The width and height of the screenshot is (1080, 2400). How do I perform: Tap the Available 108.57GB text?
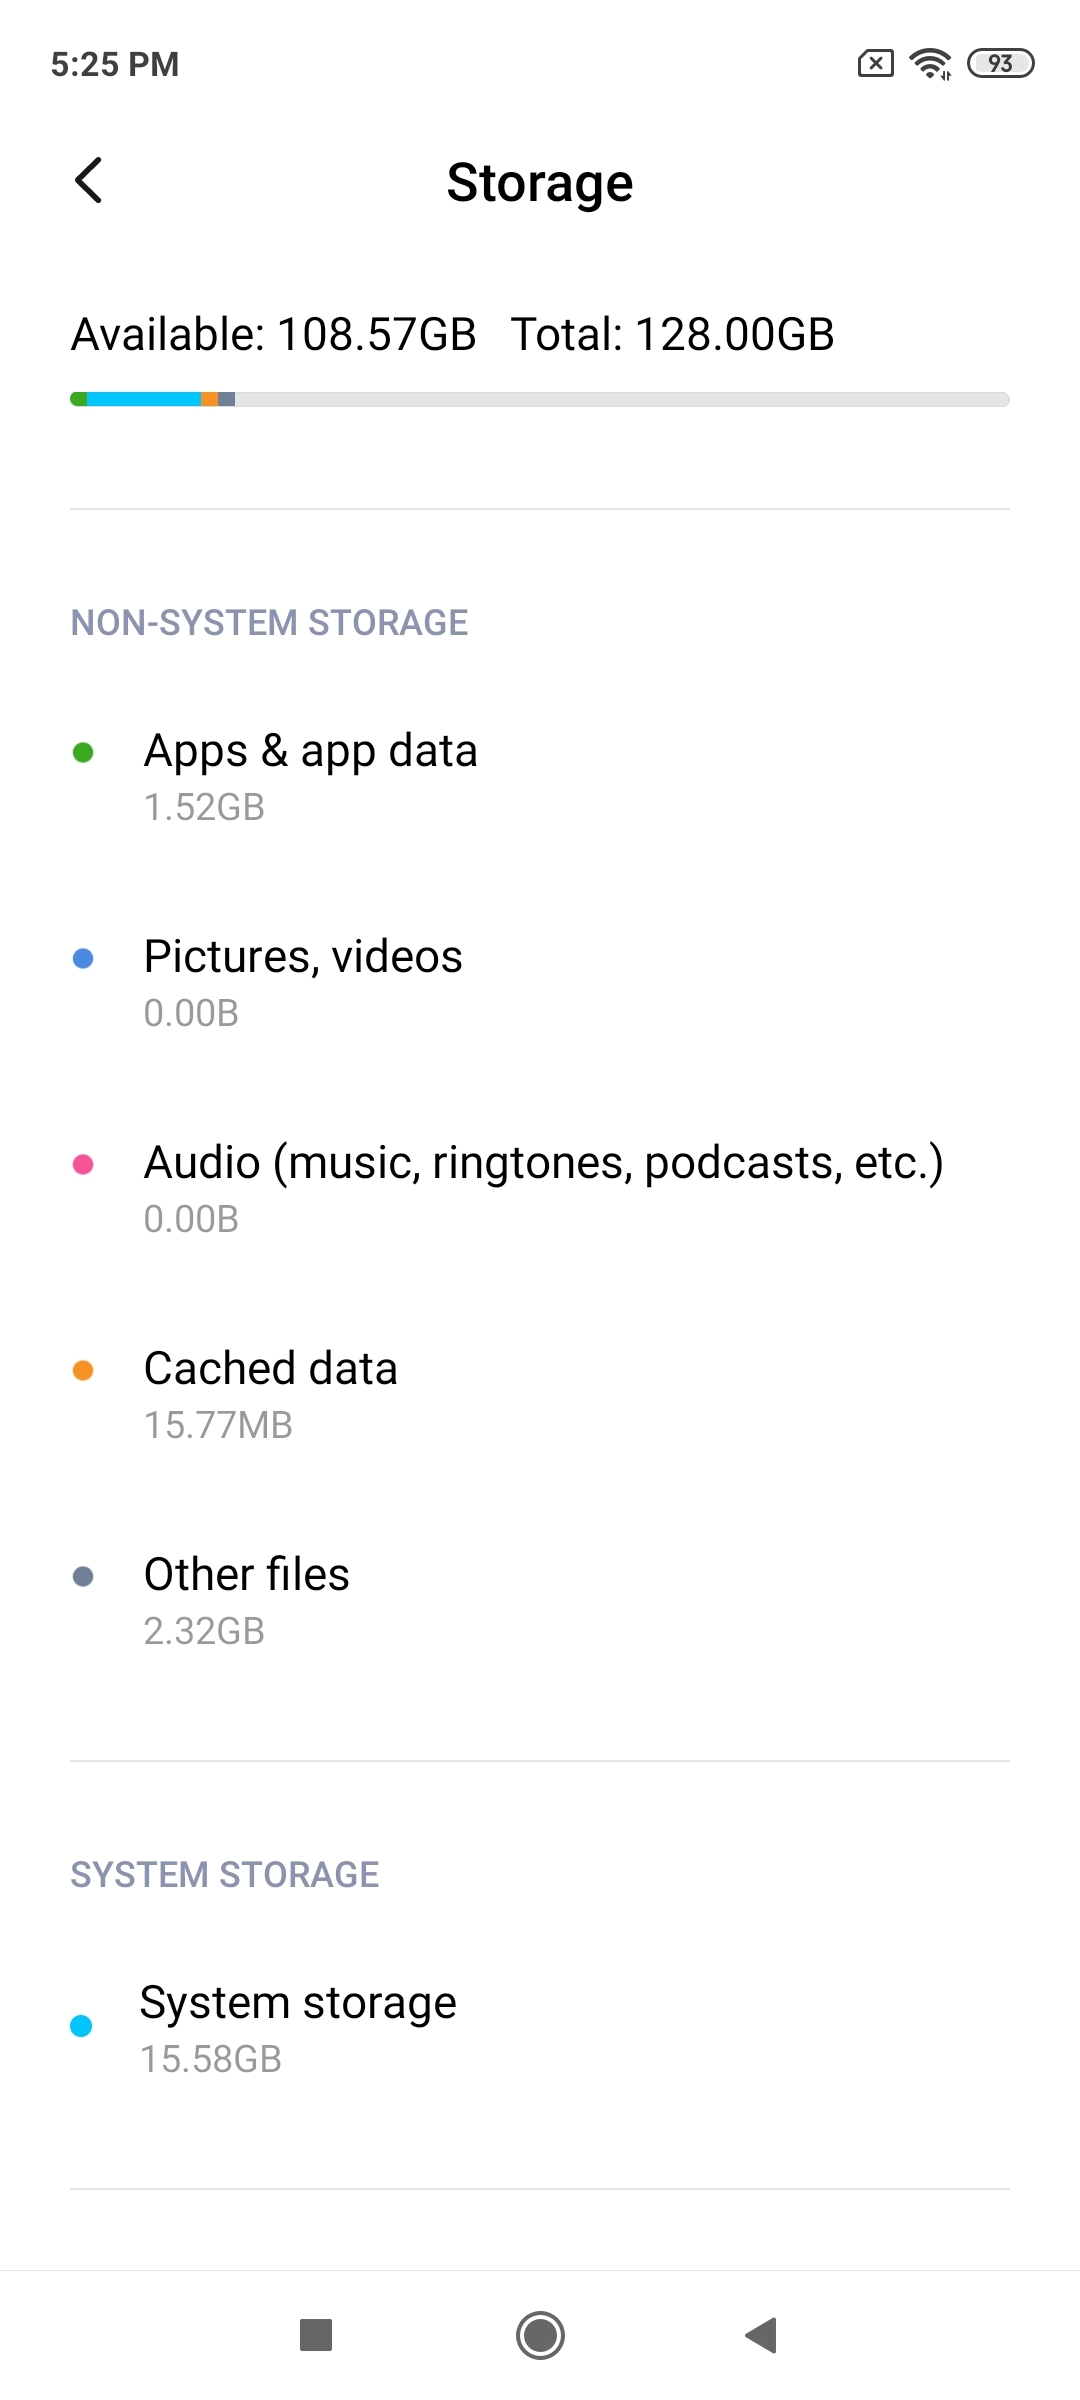tap(273, 335)
